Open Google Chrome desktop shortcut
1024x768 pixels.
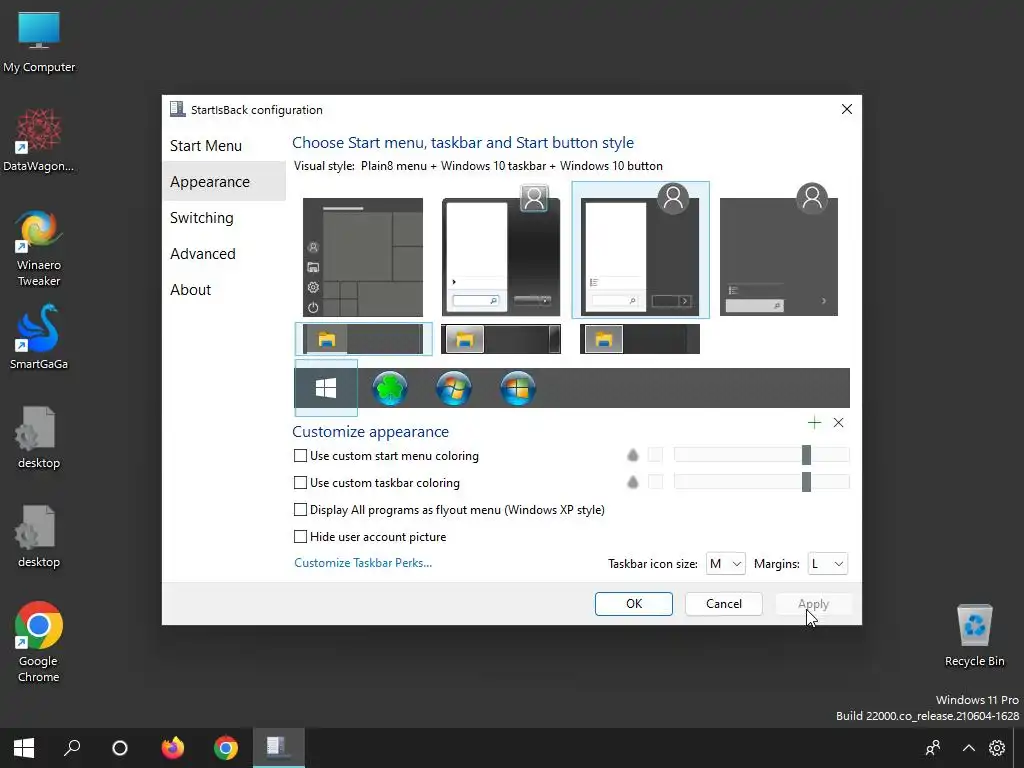pyautogui.click(x=39, y=642)
